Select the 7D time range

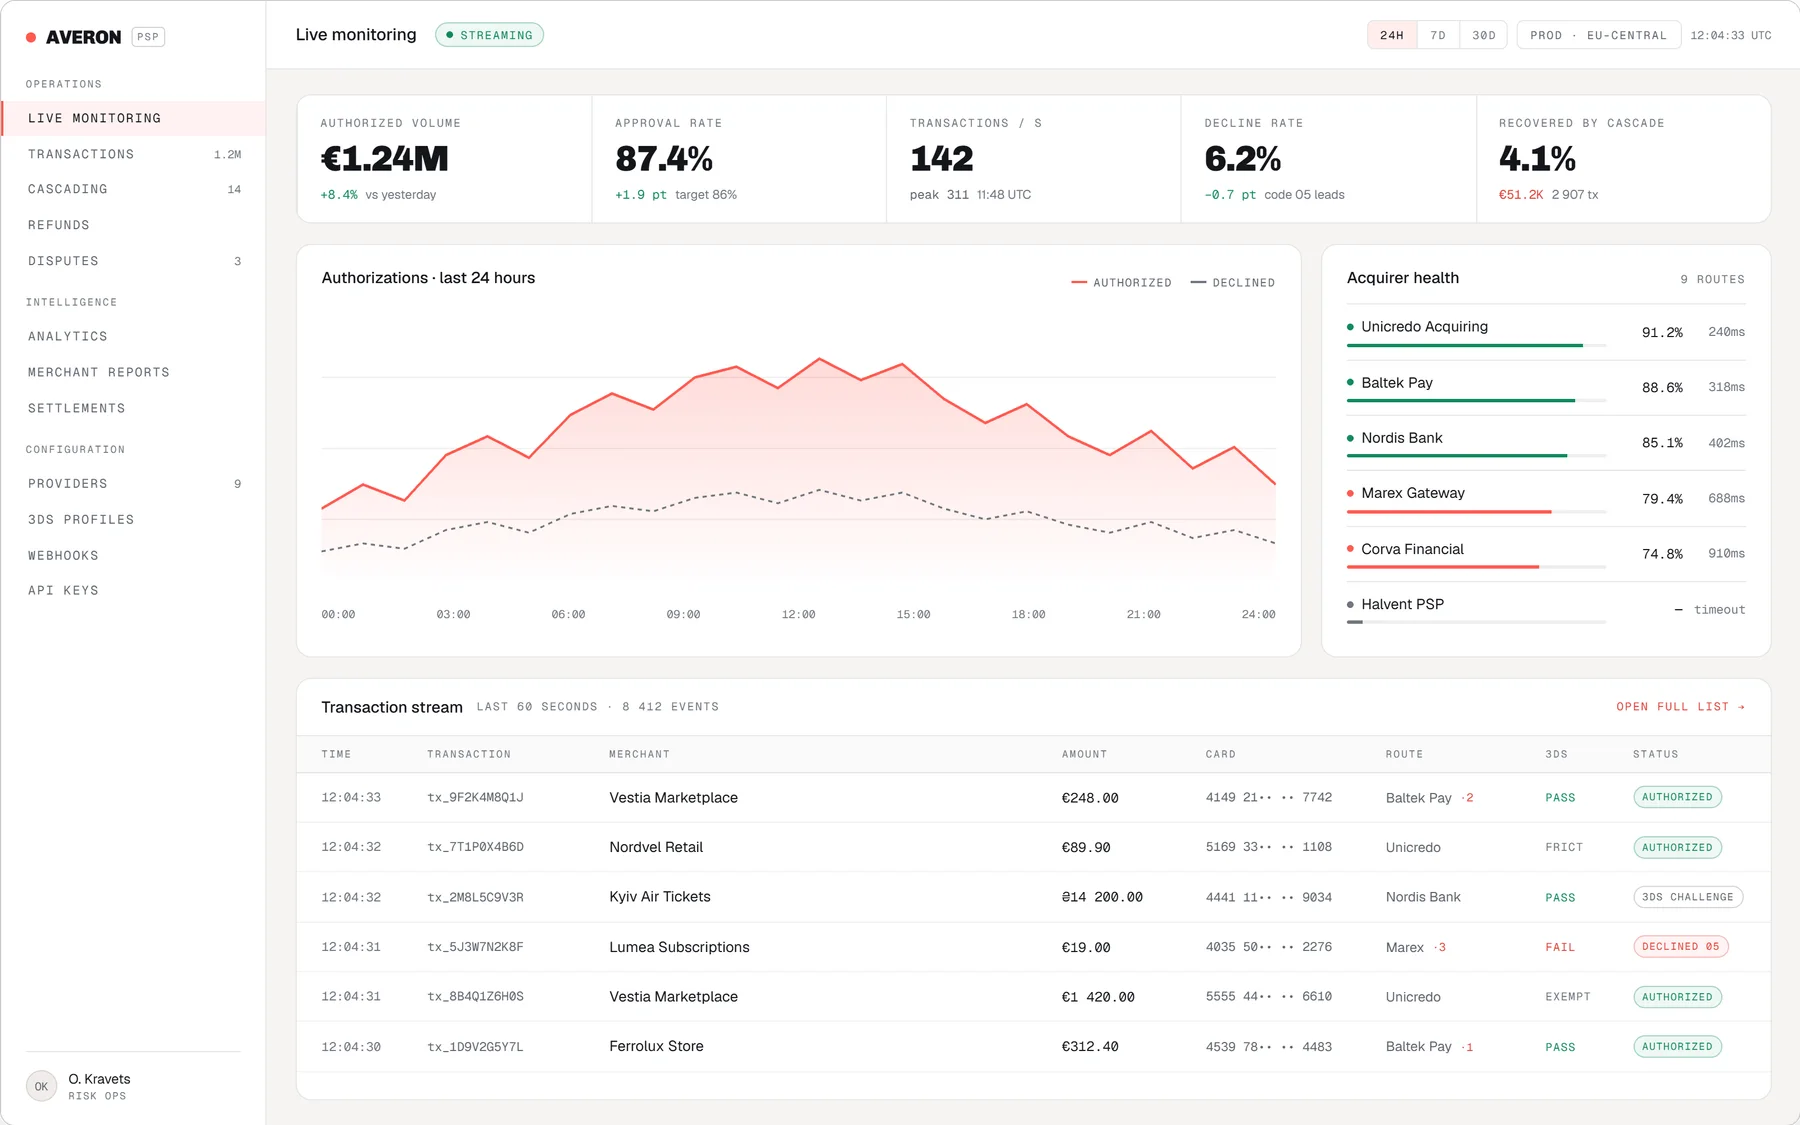coord(1438,35)
